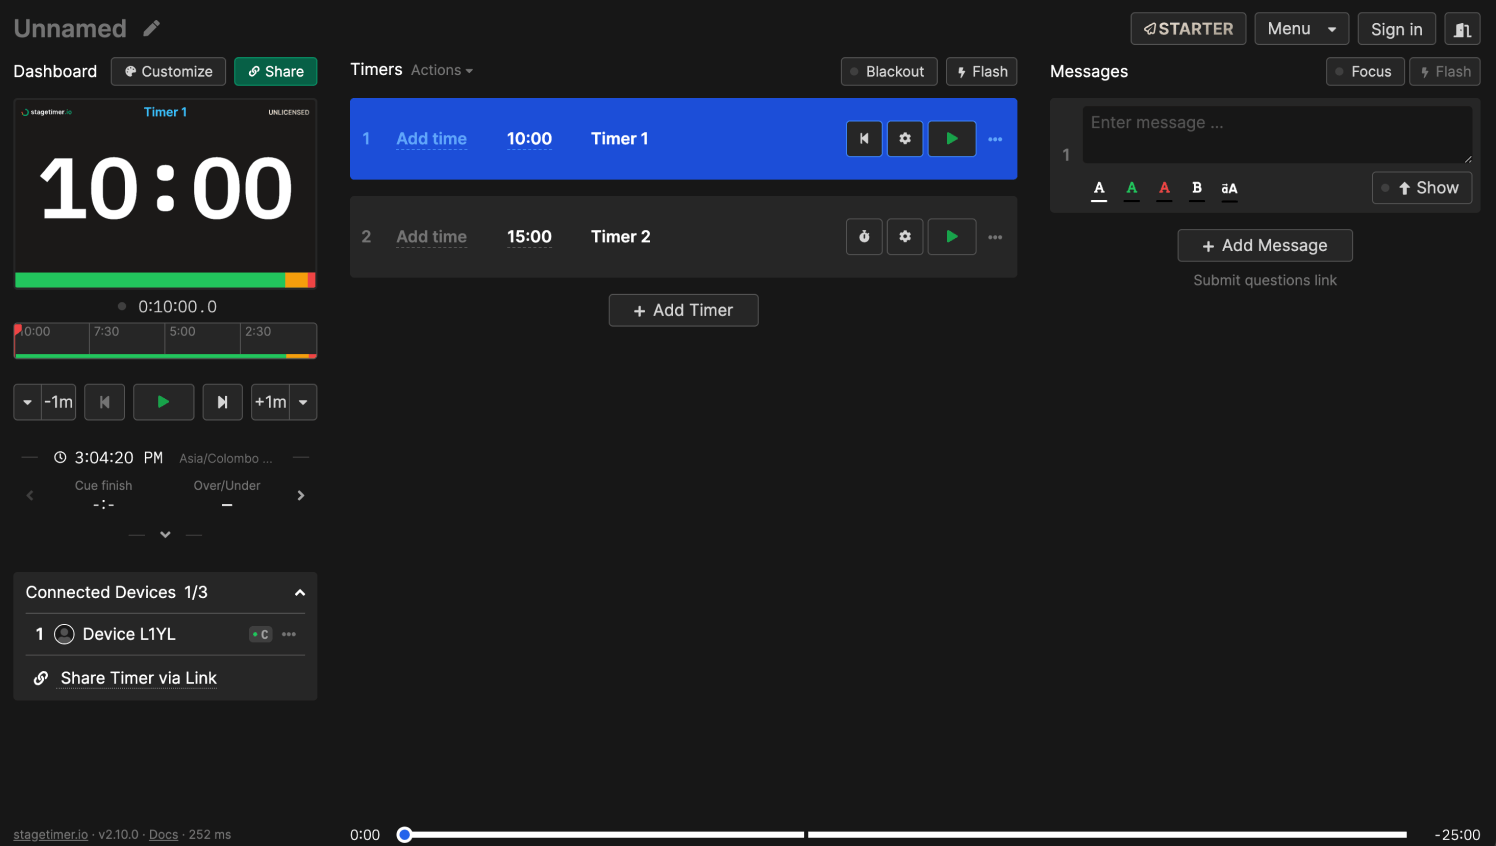The image size is (1496, 846).
Task: Click the Device L1YL avatar icon
Action: pyautogui.click(x=64, y=634)
